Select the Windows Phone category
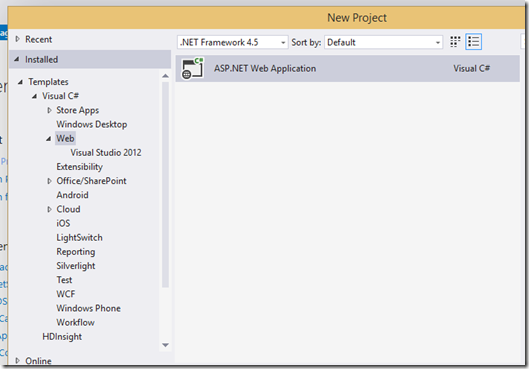Viewport: 529px width, 369px height. pyautogui.click(x=88, y=308)
